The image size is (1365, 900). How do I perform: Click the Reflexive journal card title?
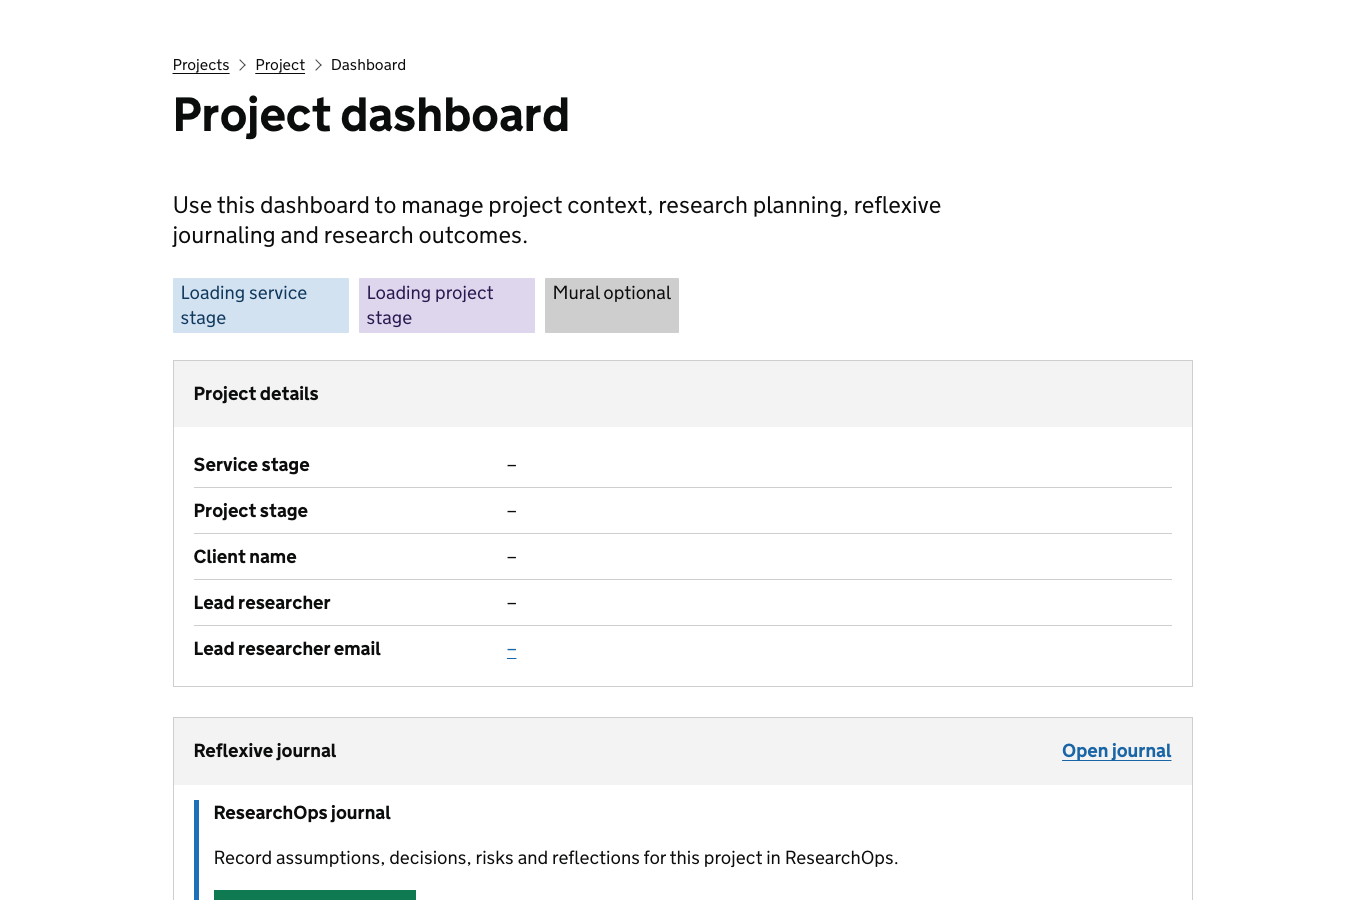[x=265, y=751]
